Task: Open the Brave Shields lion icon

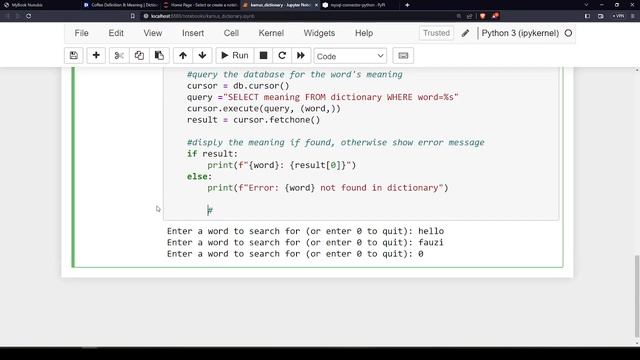Action: (482, 16)
